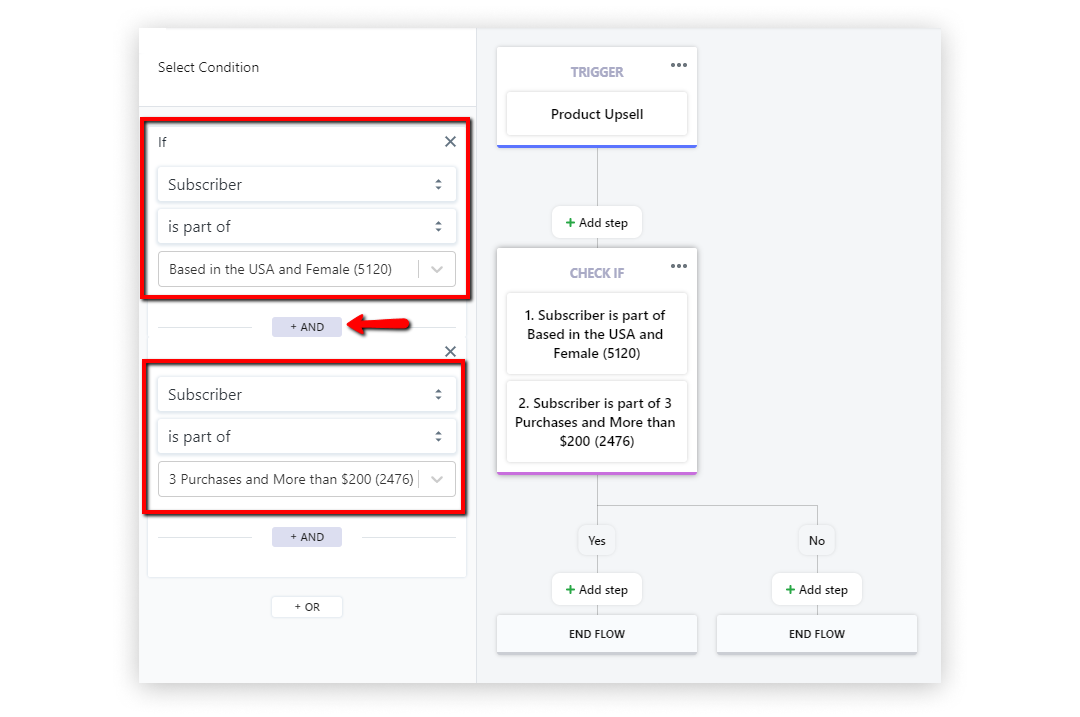Close the first If condition with X
Image resolution: width=1080 pixels, height=717 pixels.
coord(450,142)
